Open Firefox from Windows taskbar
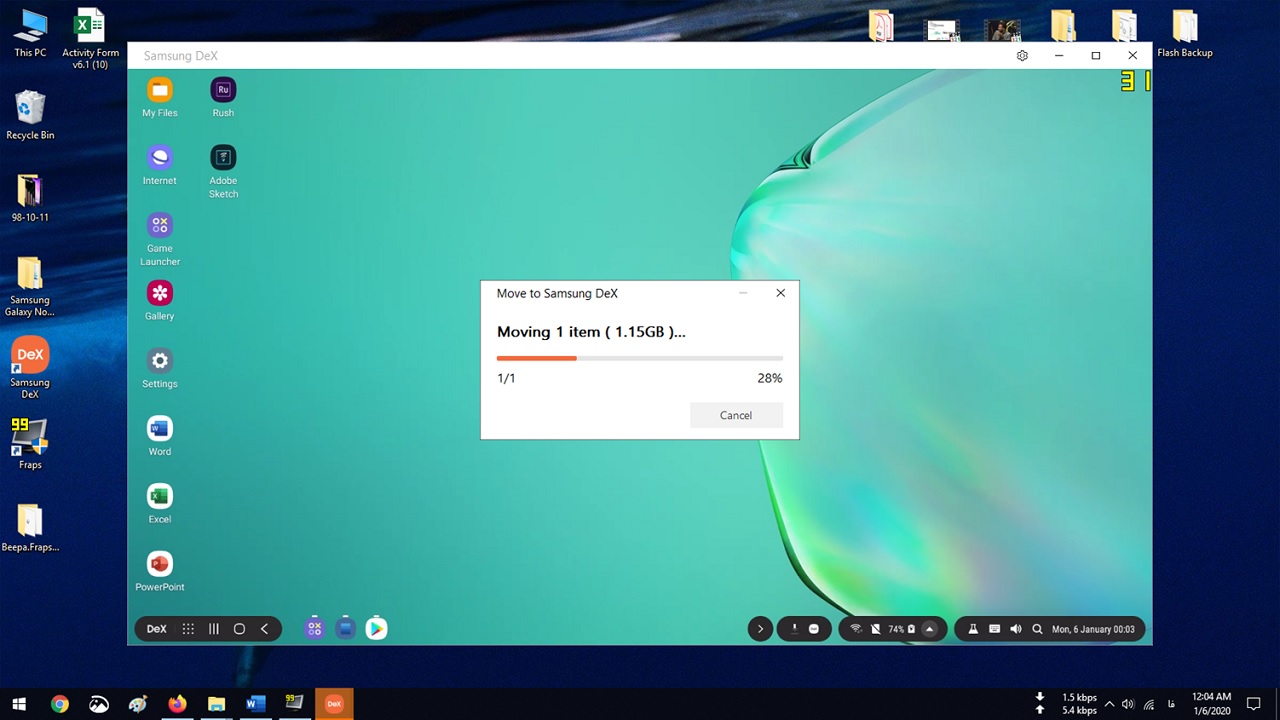This screenshot has height=720, width=1280. [x=177, y=704]
